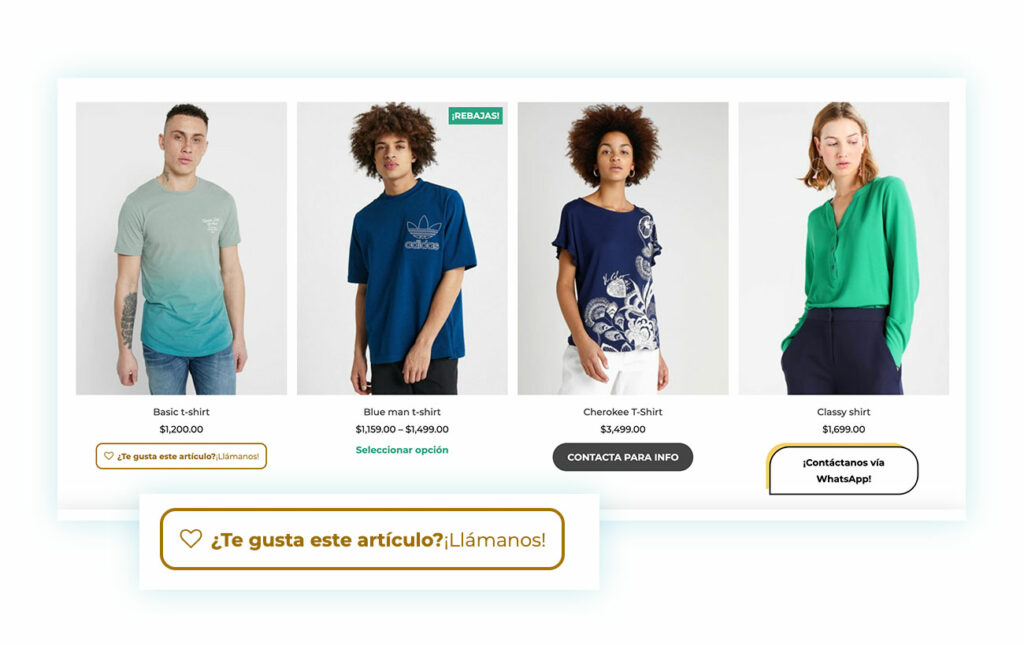Click ¡Contáctanos vía WhatsApp! button
The height and width of the screenshot is (645, 1024).
[842, 470]
